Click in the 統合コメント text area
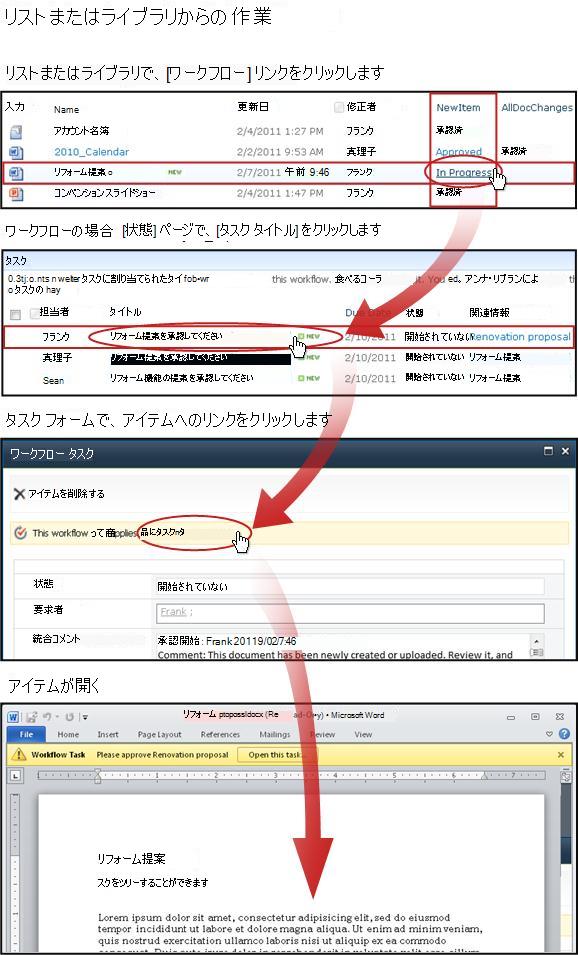This screenshot has height=955, width=578. point(341,647)
